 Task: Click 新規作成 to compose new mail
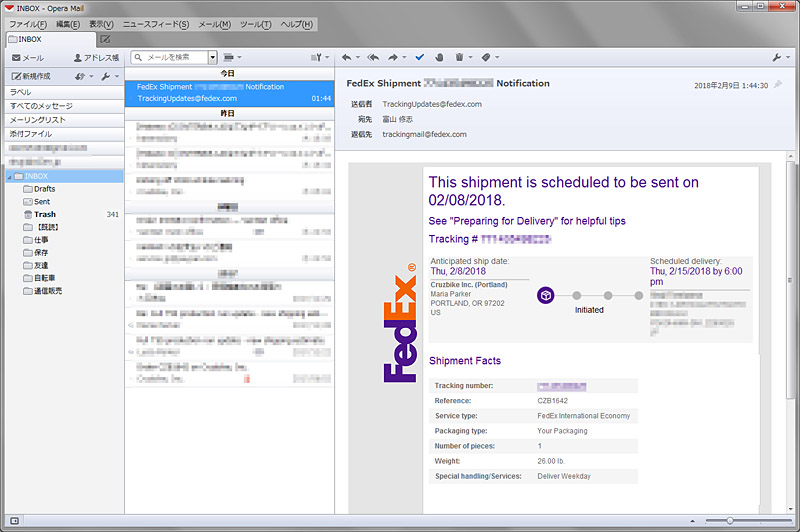[x=31, y=76]
